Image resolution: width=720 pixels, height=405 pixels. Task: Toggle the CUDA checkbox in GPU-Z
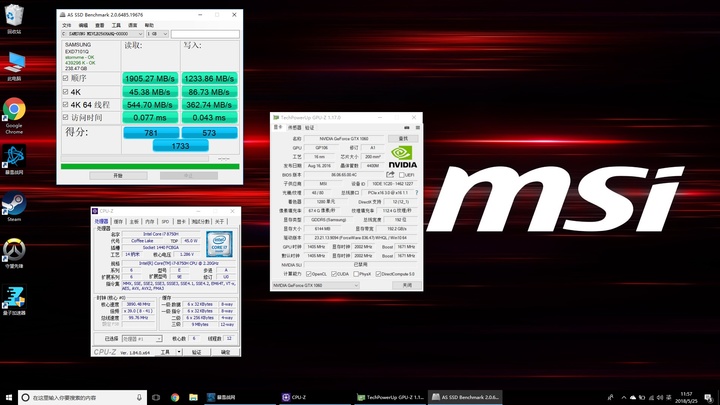tap(334, 274)
